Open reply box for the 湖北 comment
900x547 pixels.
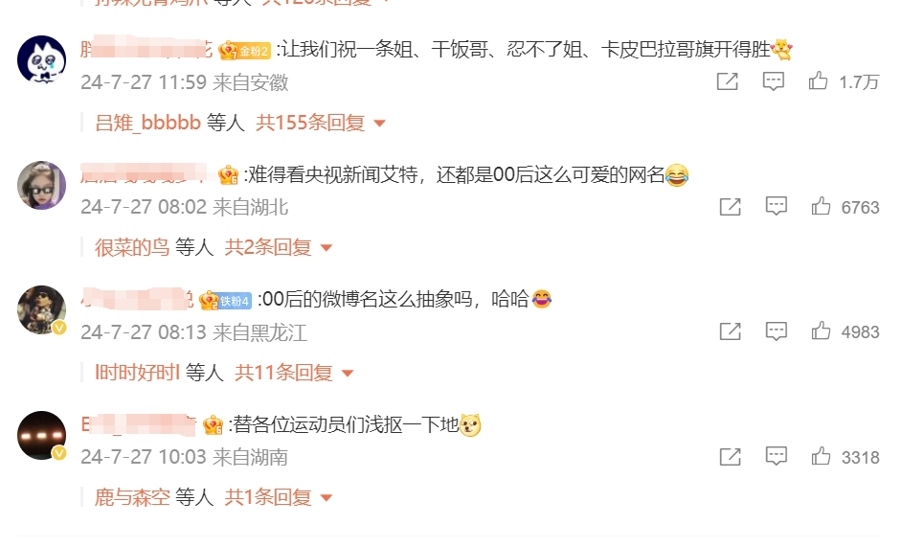point(776,206)
